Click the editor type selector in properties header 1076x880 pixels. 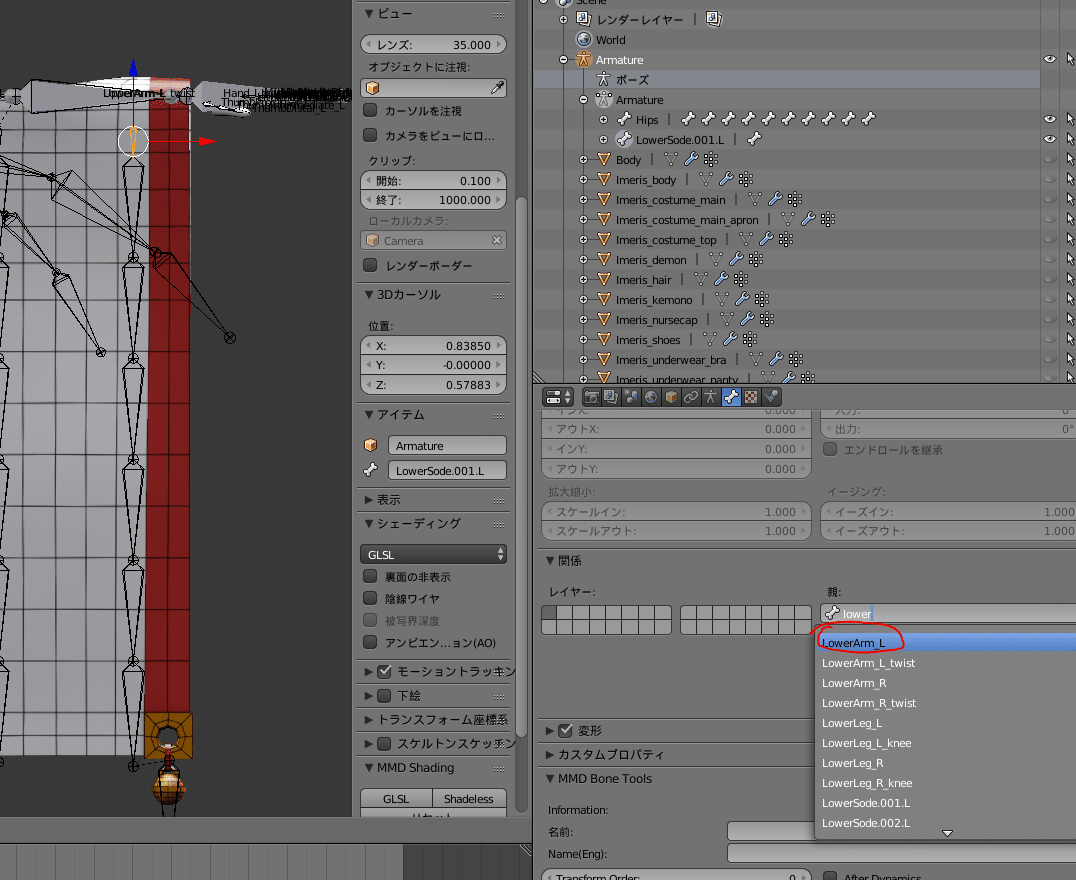558,397
